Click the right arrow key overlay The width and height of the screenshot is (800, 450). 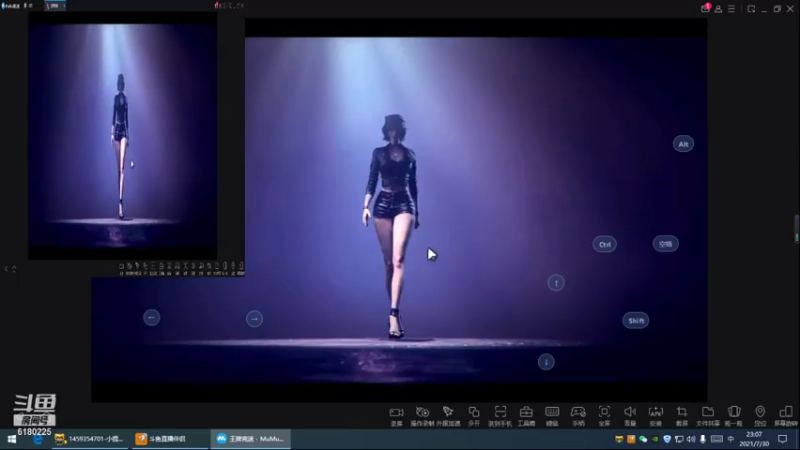[255, 319]
